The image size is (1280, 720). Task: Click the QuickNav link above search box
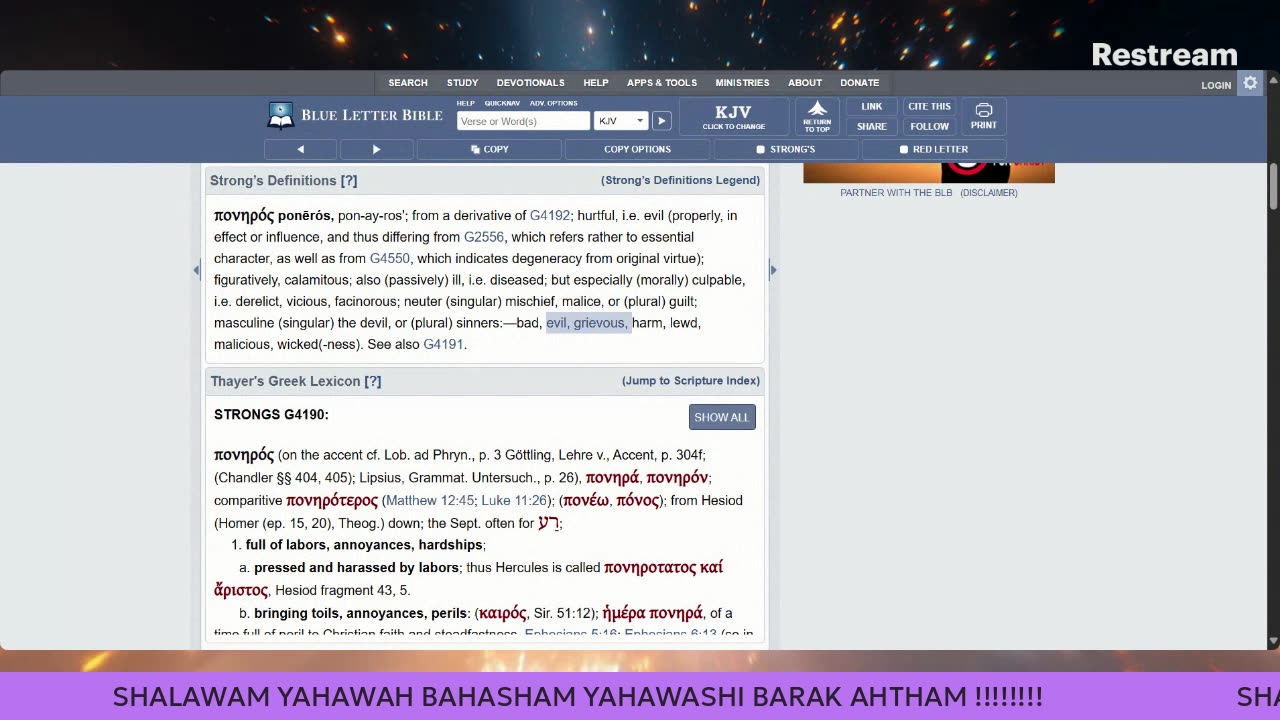(502, 103)
